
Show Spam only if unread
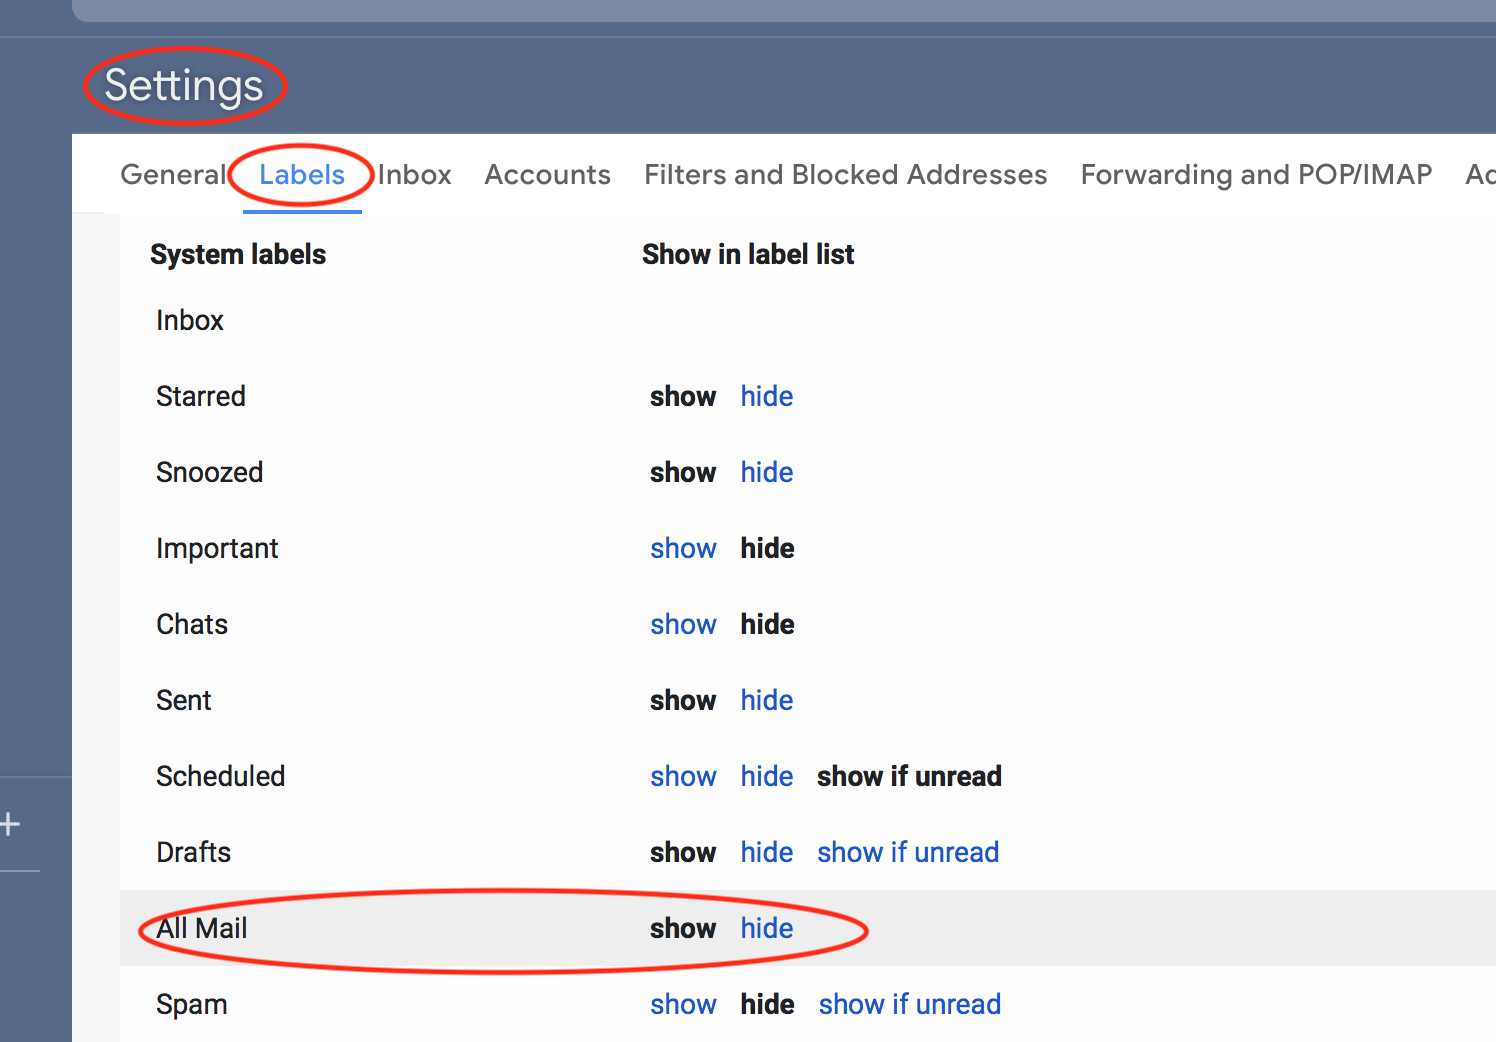click(909, 1004)
